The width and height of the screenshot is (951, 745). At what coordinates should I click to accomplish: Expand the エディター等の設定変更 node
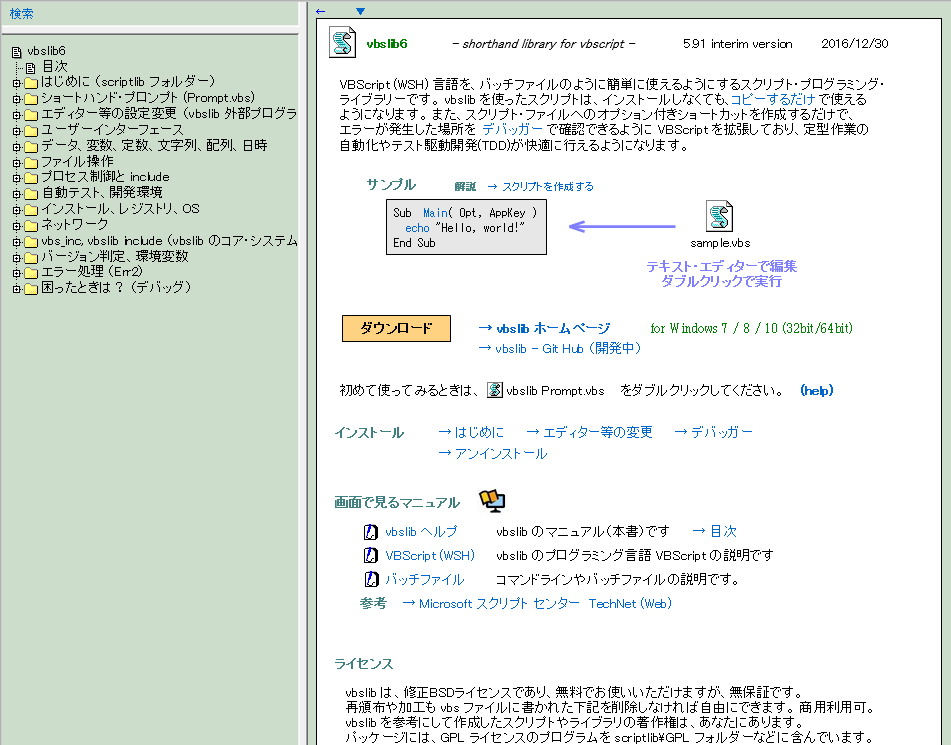point(16,115)
